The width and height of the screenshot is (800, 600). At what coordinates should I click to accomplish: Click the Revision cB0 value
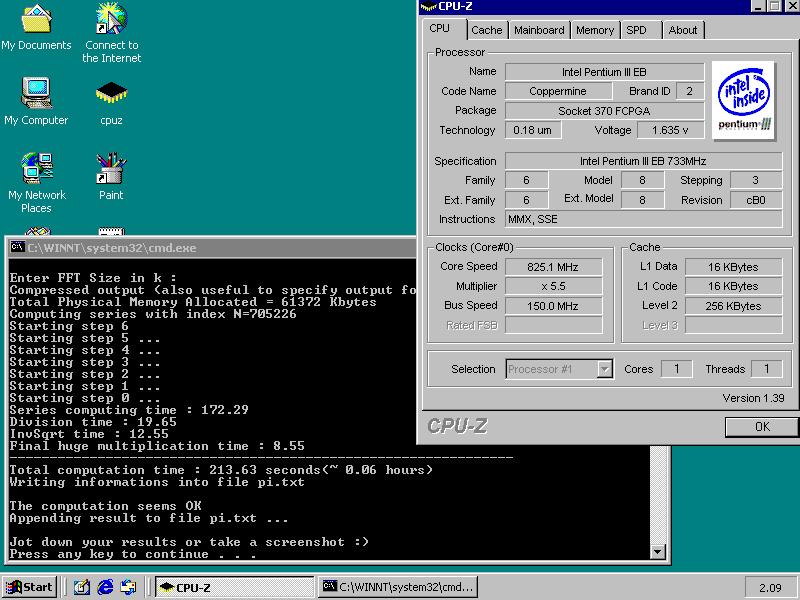point(756,200)
